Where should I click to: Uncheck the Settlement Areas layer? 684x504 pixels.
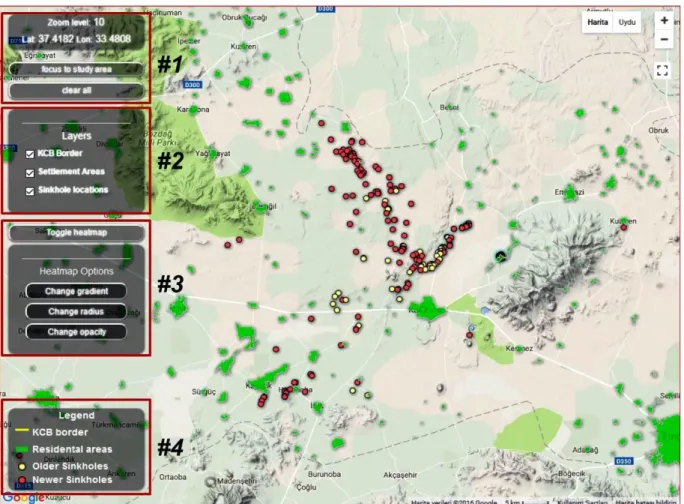[30, 173]
